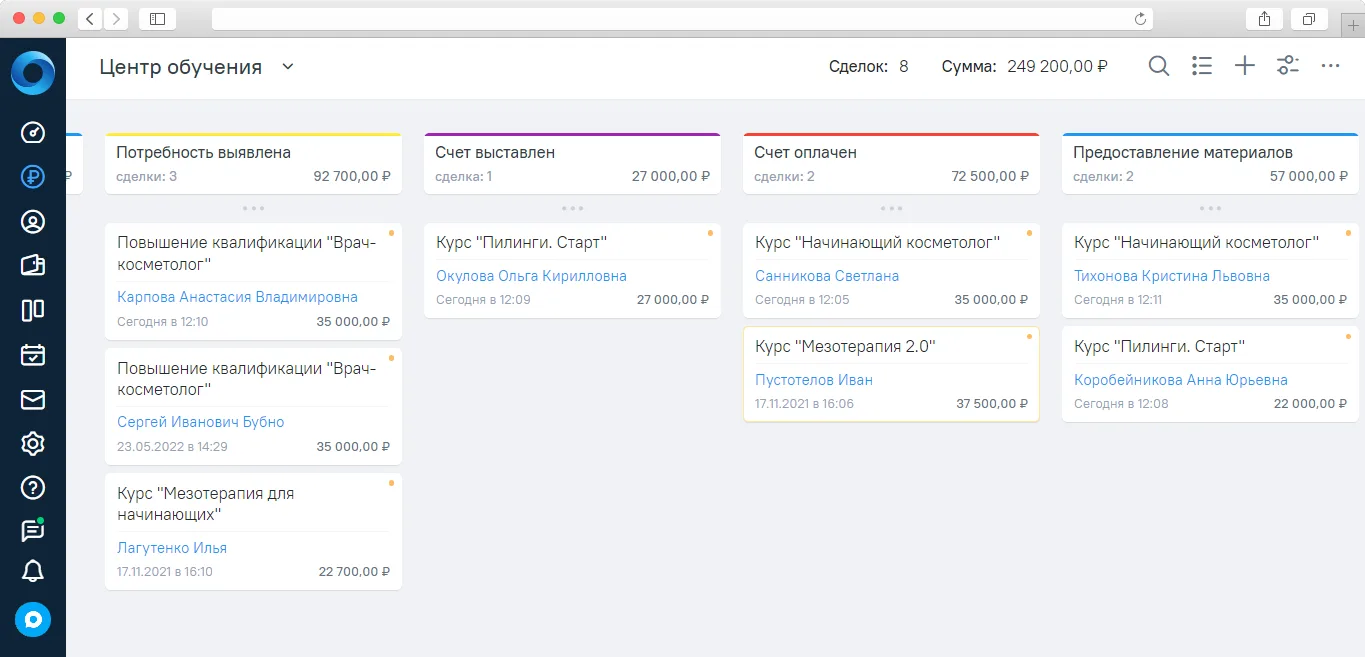Open Курс "Пилинги. Старт" deal by Коробейникова
The width and height of the screenshot is (1365, 657).
1210,374
